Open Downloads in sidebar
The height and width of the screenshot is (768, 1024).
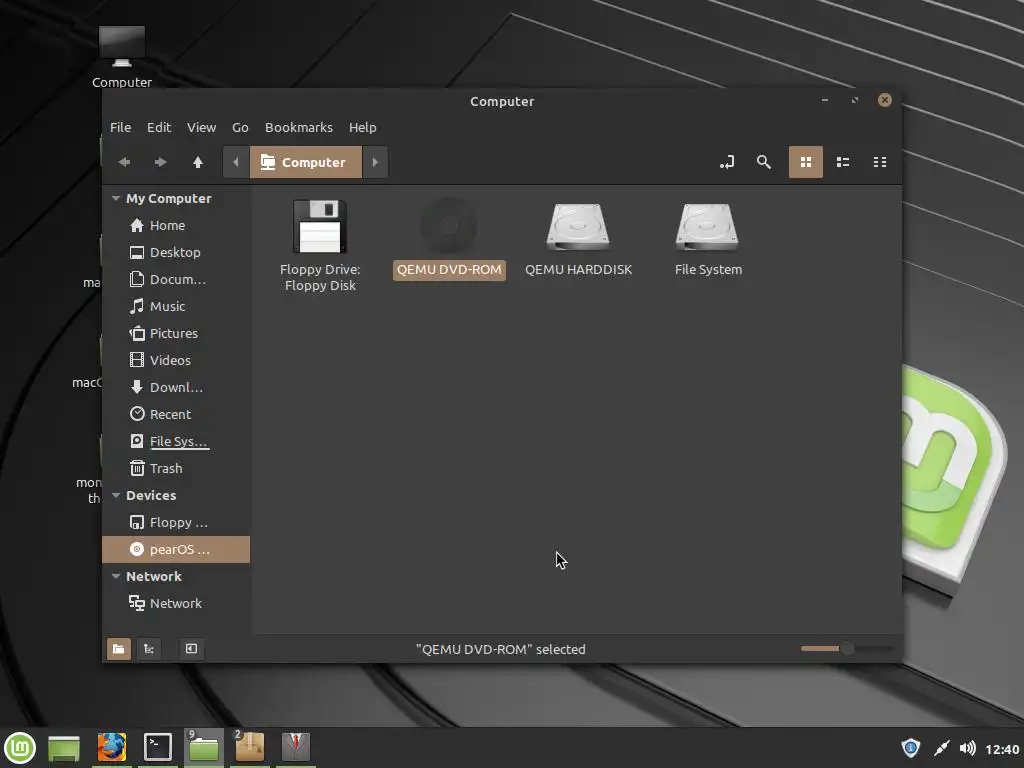pos(176,387)
